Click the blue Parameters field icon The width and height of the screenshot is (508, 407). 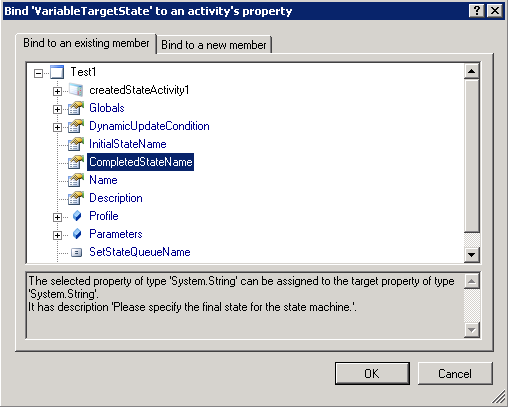77,234
